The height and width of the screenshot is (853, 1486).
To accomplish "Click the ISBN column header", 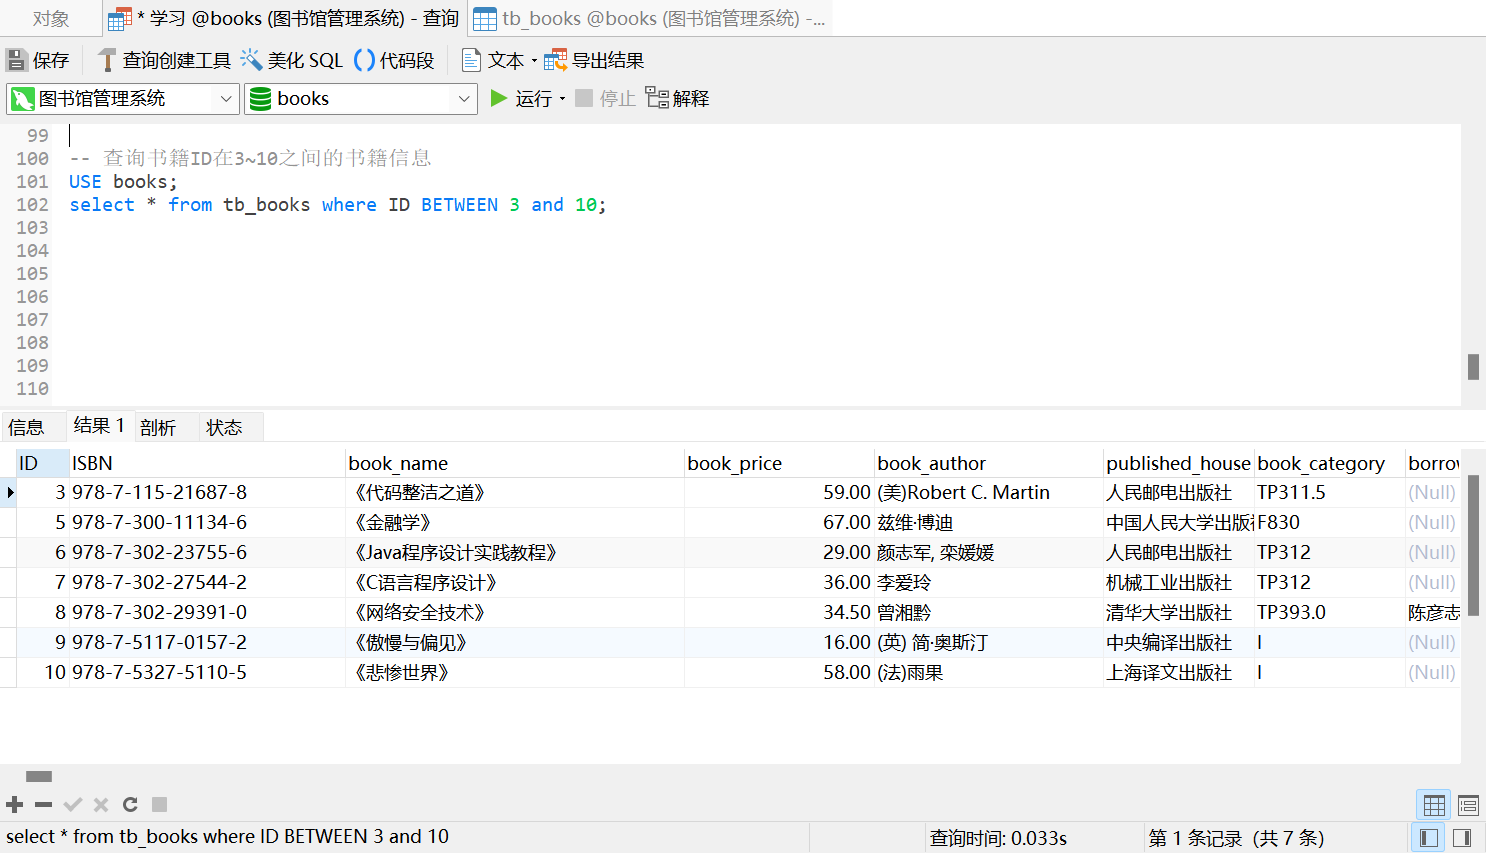I will tap(207, 463).
